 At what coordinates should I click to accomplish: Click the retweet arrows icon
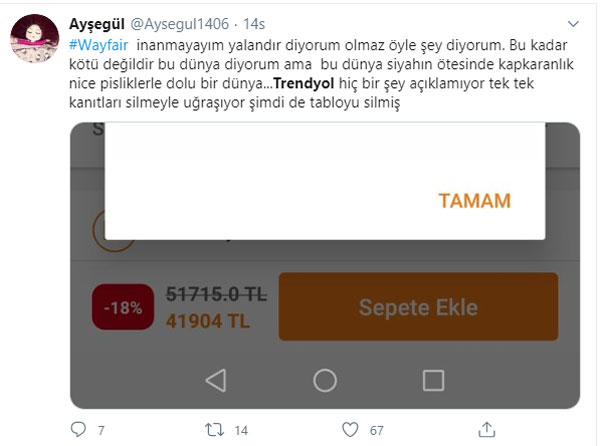click(x=214, y=430)
